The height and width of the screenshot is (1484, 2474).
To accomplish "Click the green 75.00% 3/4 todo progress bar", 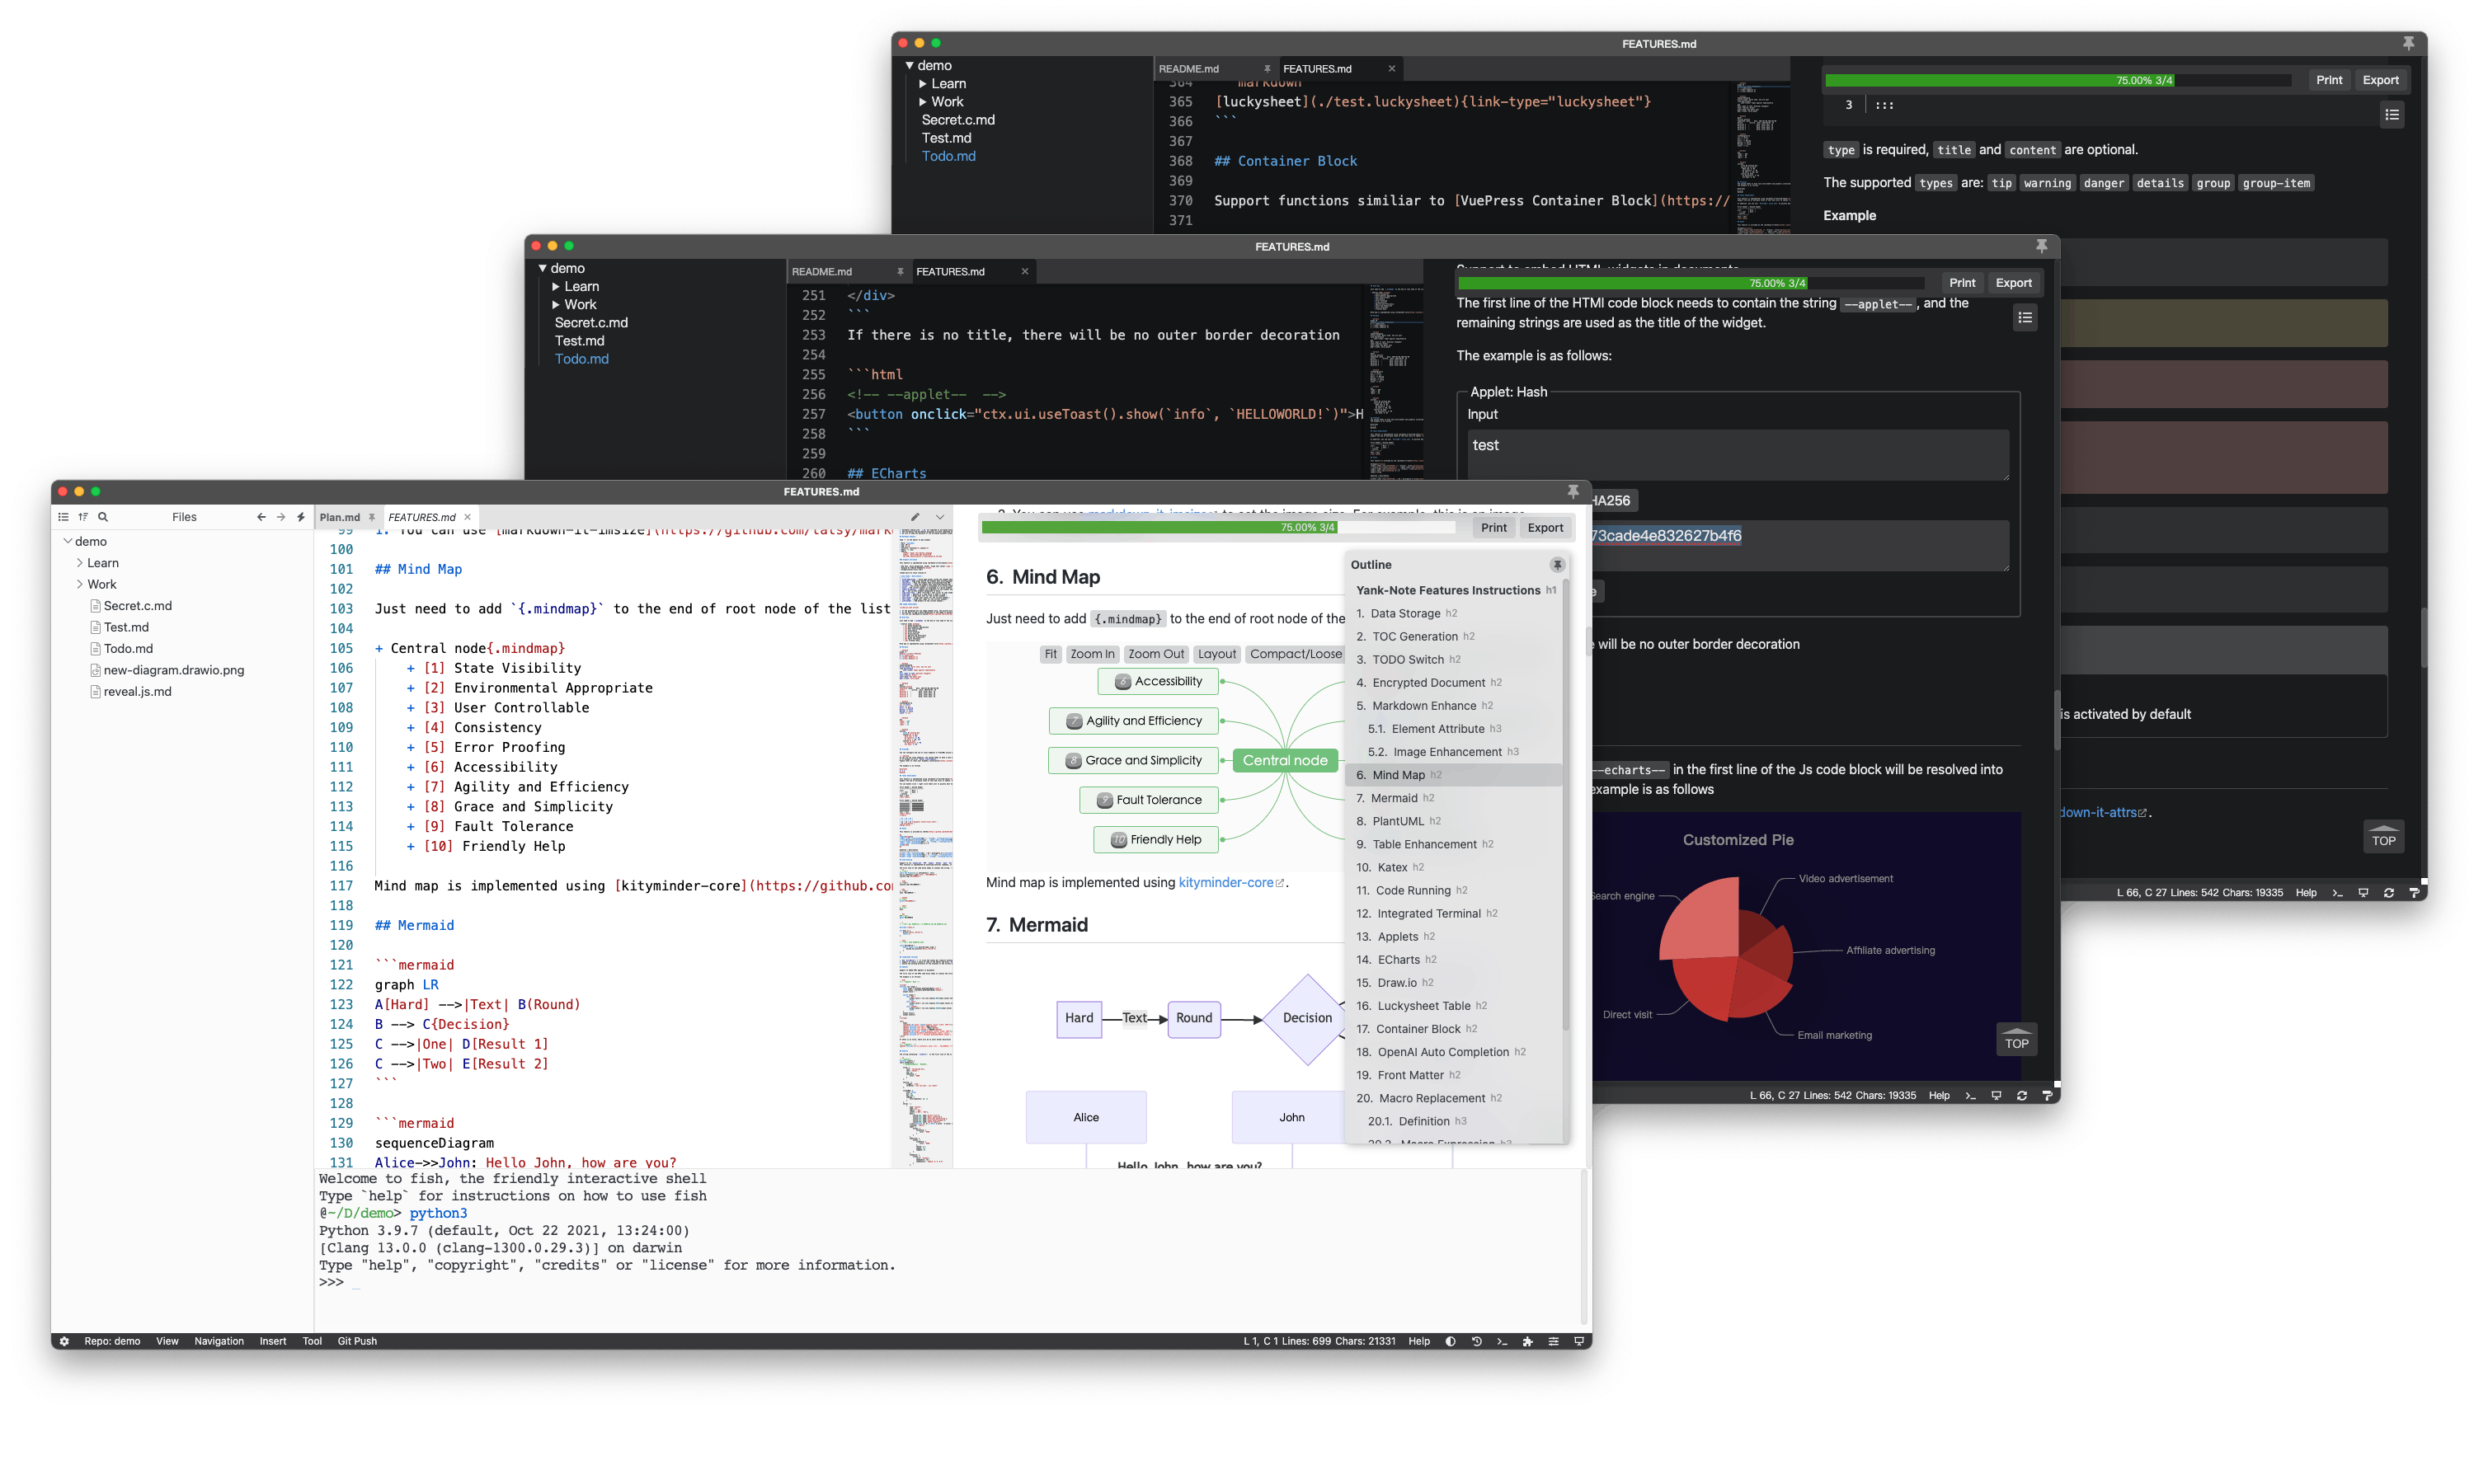I will point(1160,528).
